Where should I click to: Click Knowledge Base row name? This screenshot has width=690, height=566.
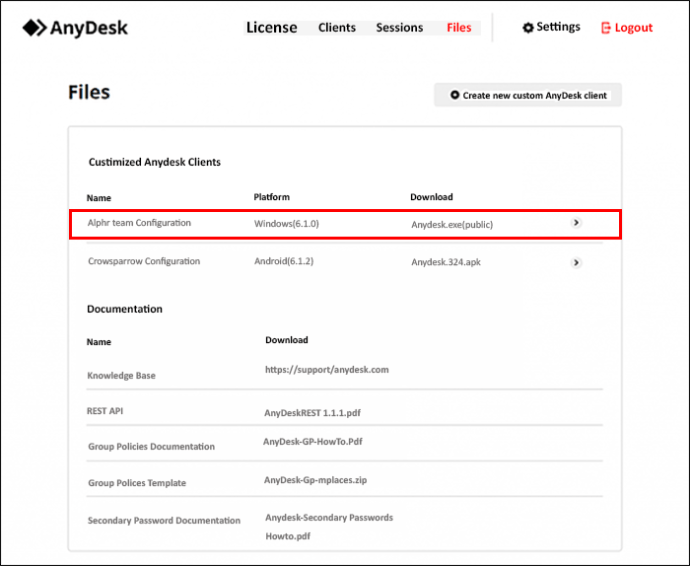121,375
